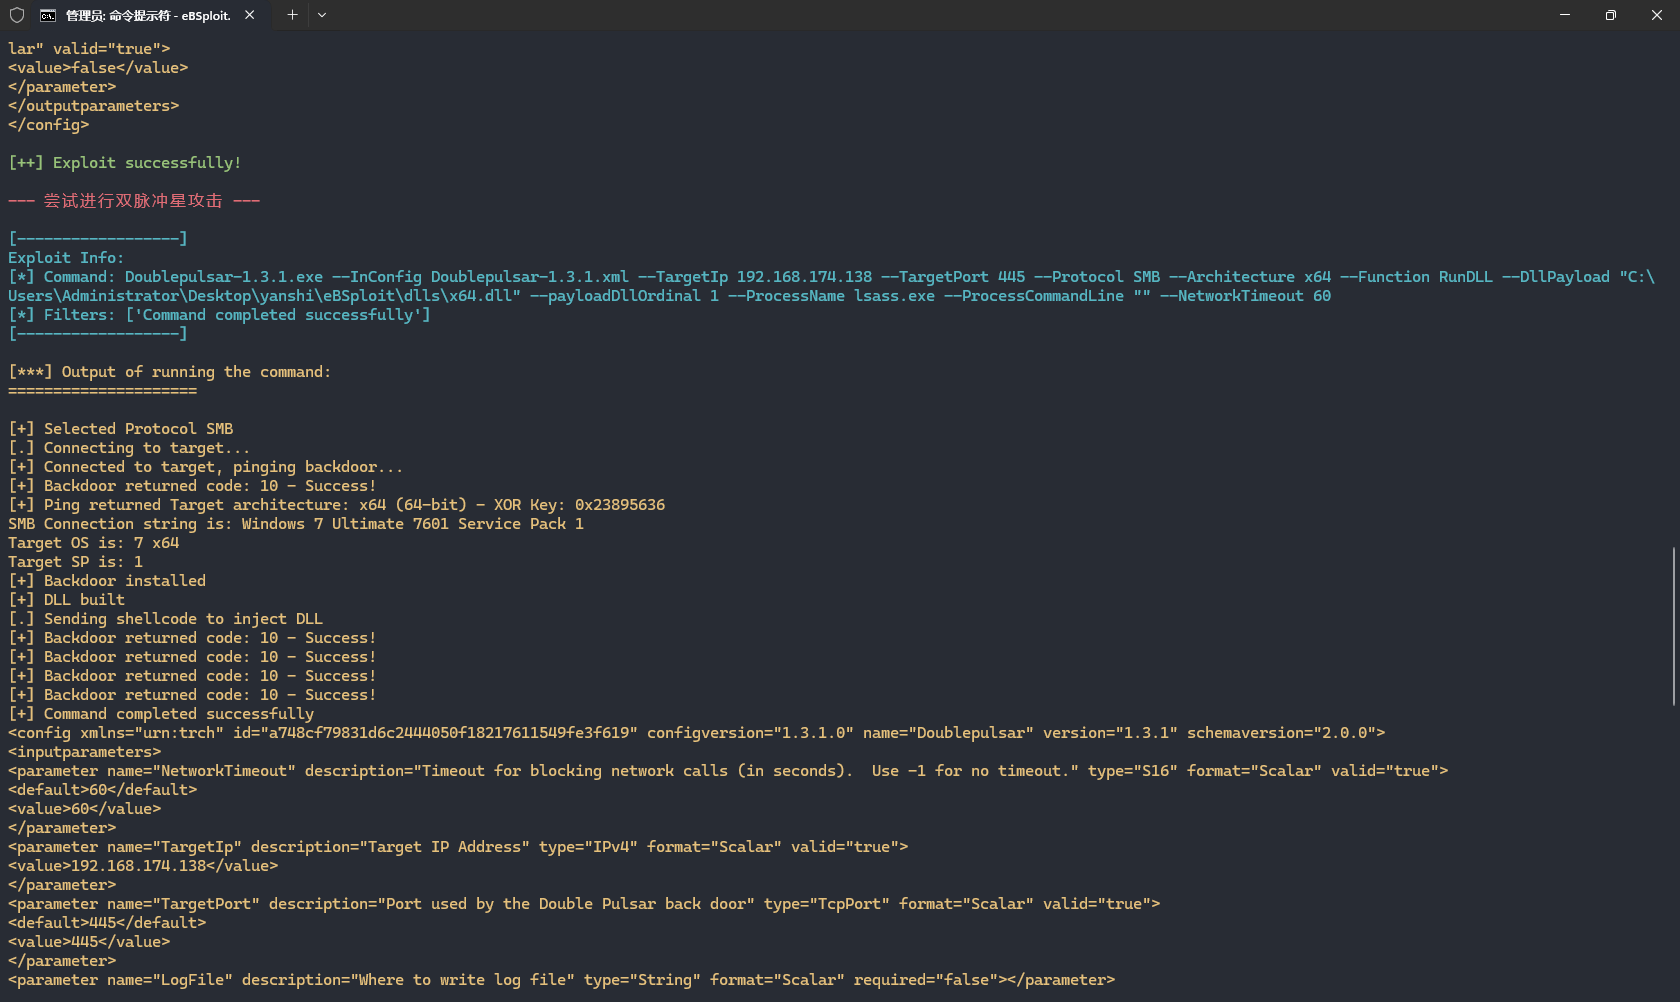Click the vertical scrollbar thumb
This screenshot has height=1002, width=1680.
1674,626
